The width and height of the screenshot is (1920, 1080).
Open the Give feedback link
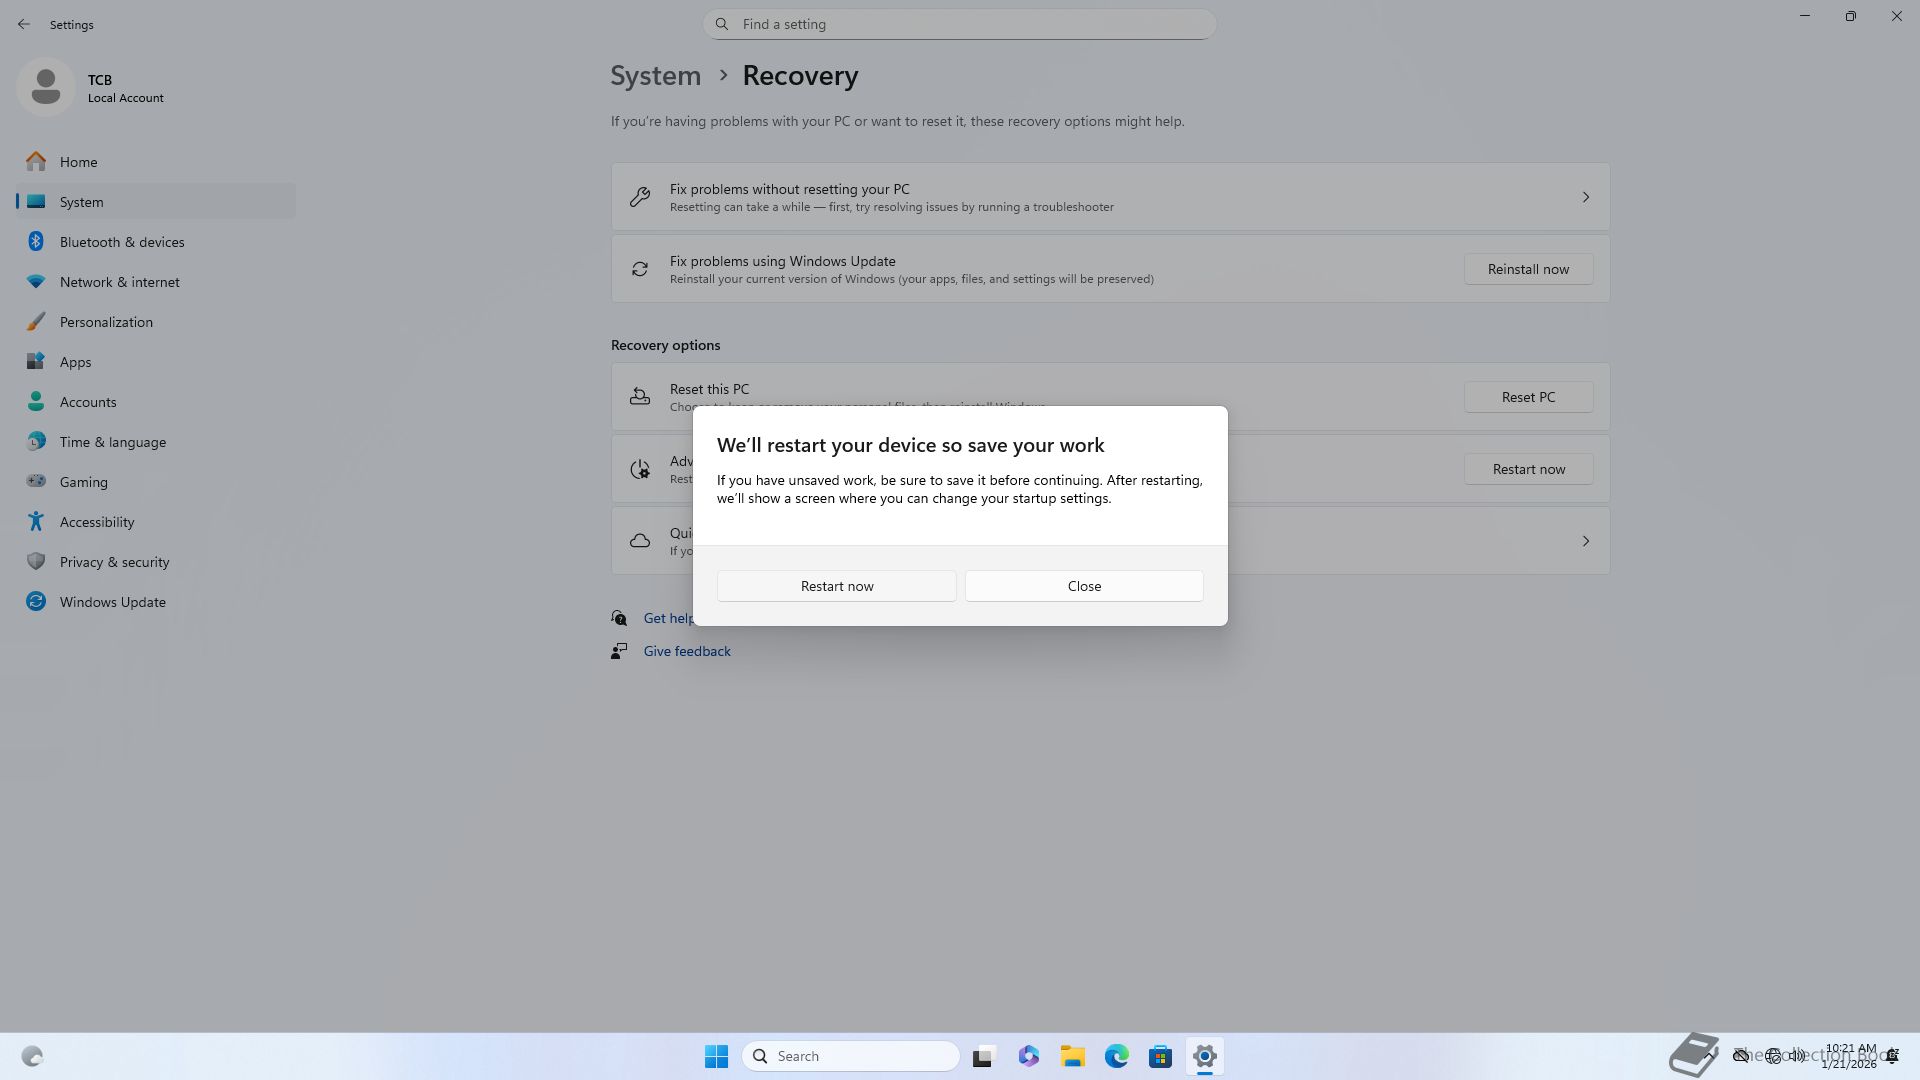pyautogui.click(x=686, y=651)
